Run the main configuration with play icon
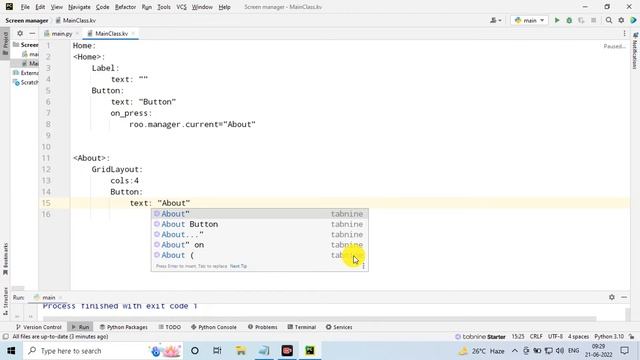Viewport: 640px width, 360px height. (x=557, y=20)
